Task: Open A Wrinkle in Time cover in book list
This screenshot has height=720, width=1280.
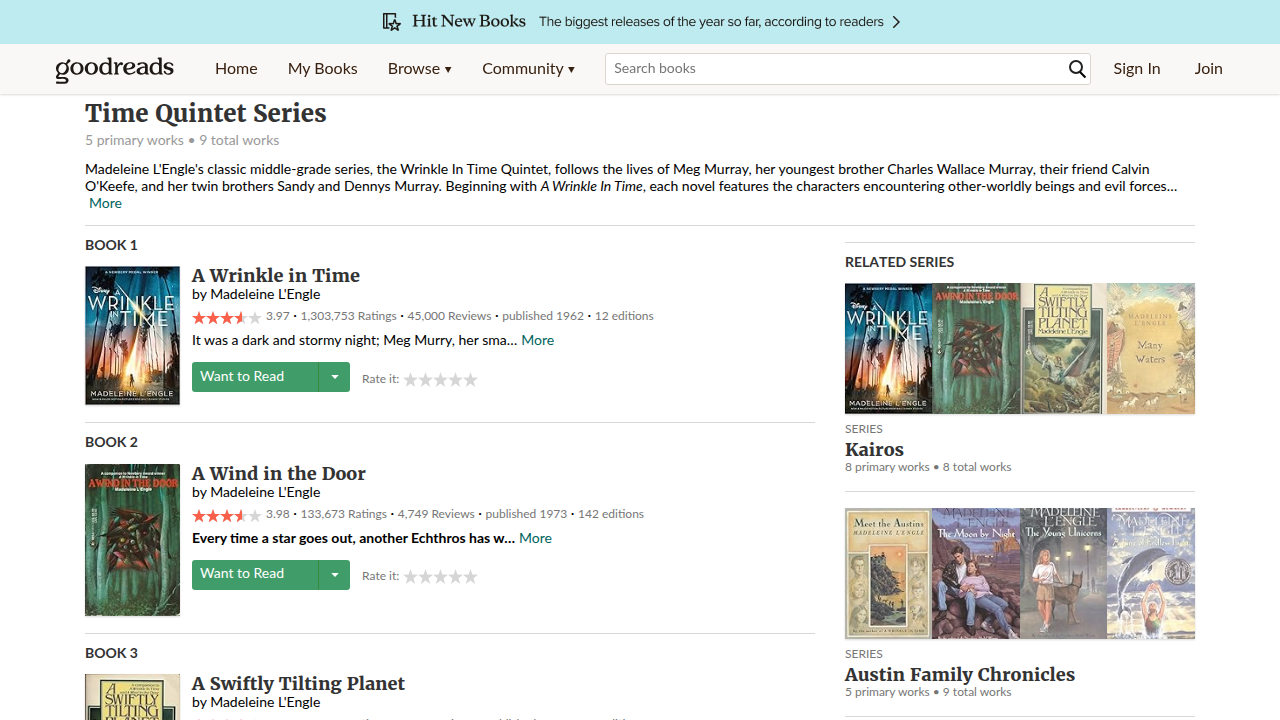Action: pos(132,335)
